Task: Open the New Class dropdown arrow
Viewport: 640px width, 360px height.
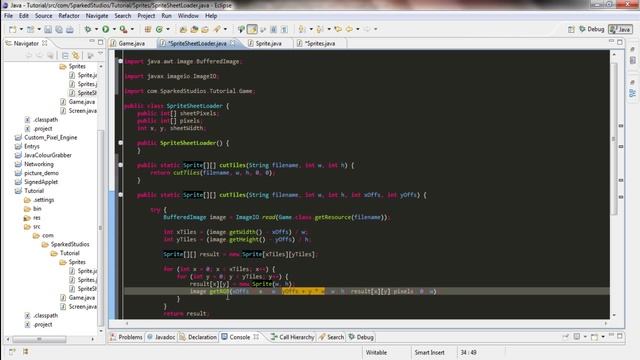Action: (168, 29)
